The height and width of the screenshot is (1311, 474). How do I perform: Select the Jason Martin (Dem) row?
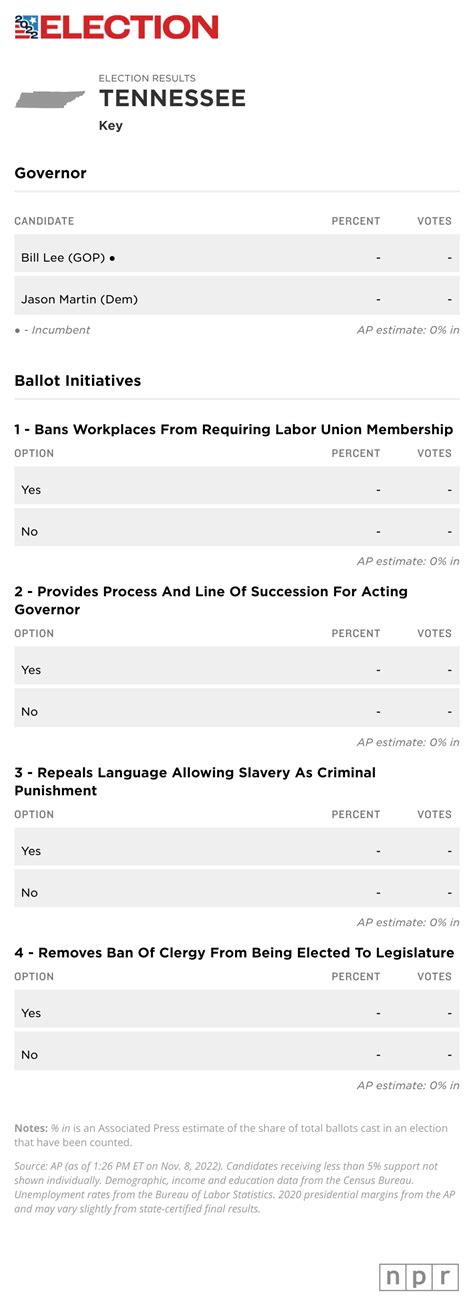pos(237,299)
